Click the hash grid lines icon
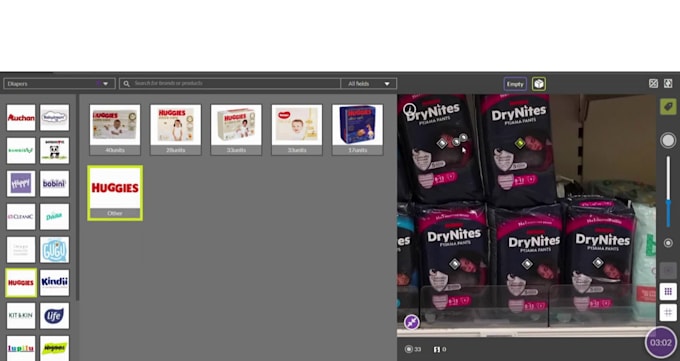Screen dimensions: 680x361 point(668,312)
